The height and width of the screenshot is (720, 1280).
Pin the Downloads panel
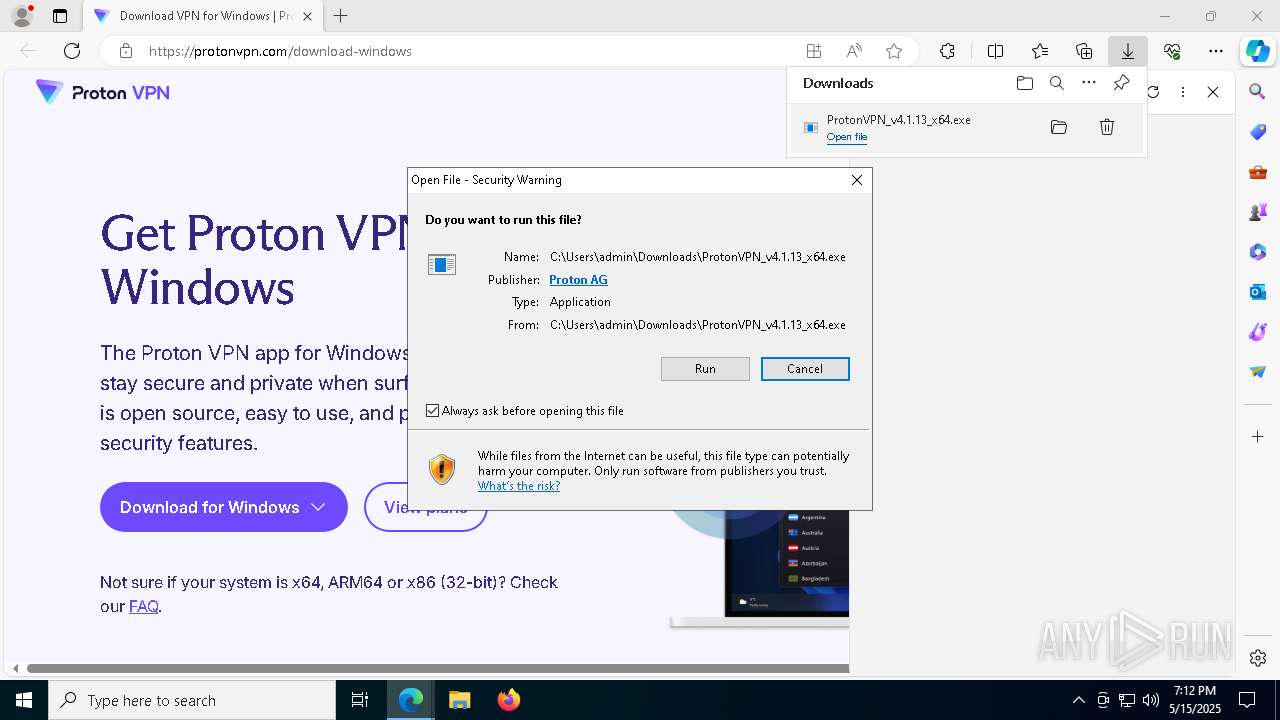click(1121, 83)
